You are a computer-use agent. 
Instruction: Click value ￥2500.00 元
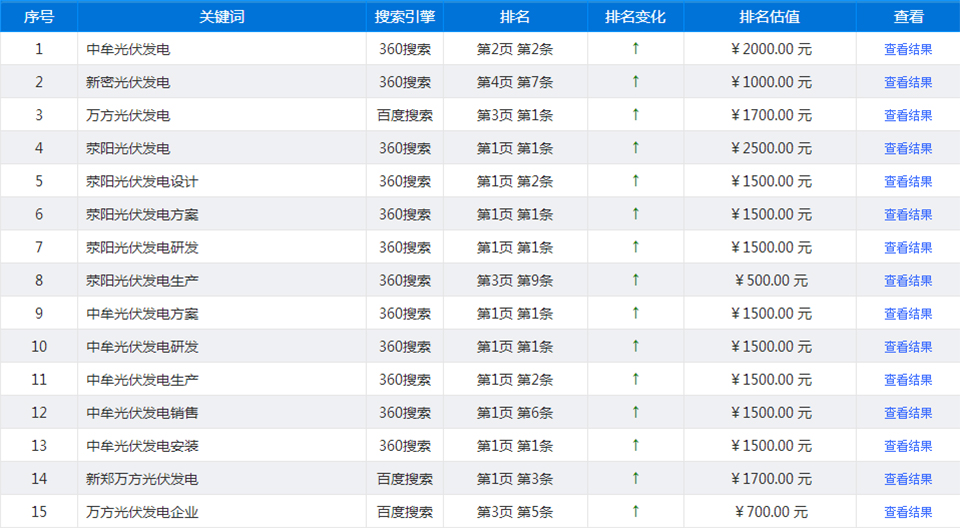pos(771,148)
